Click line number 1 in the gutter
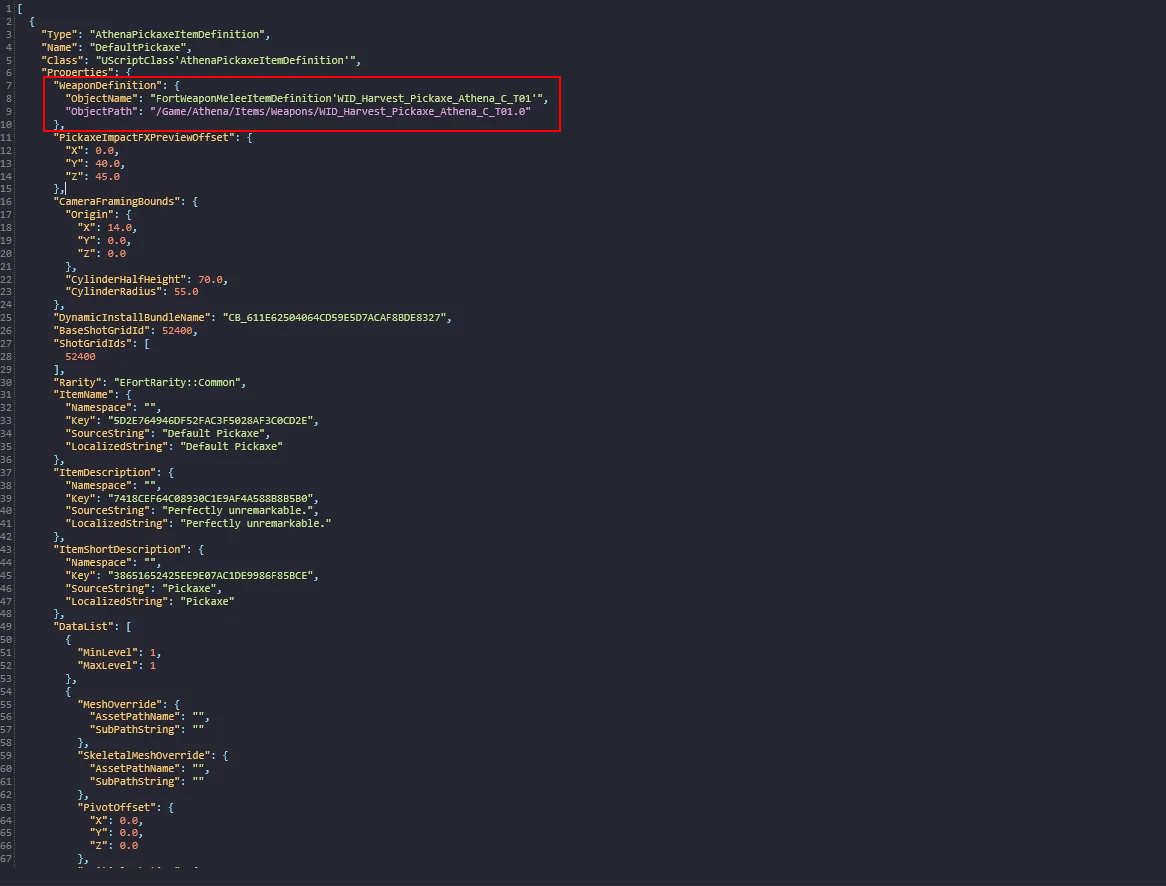 (8, 8)
